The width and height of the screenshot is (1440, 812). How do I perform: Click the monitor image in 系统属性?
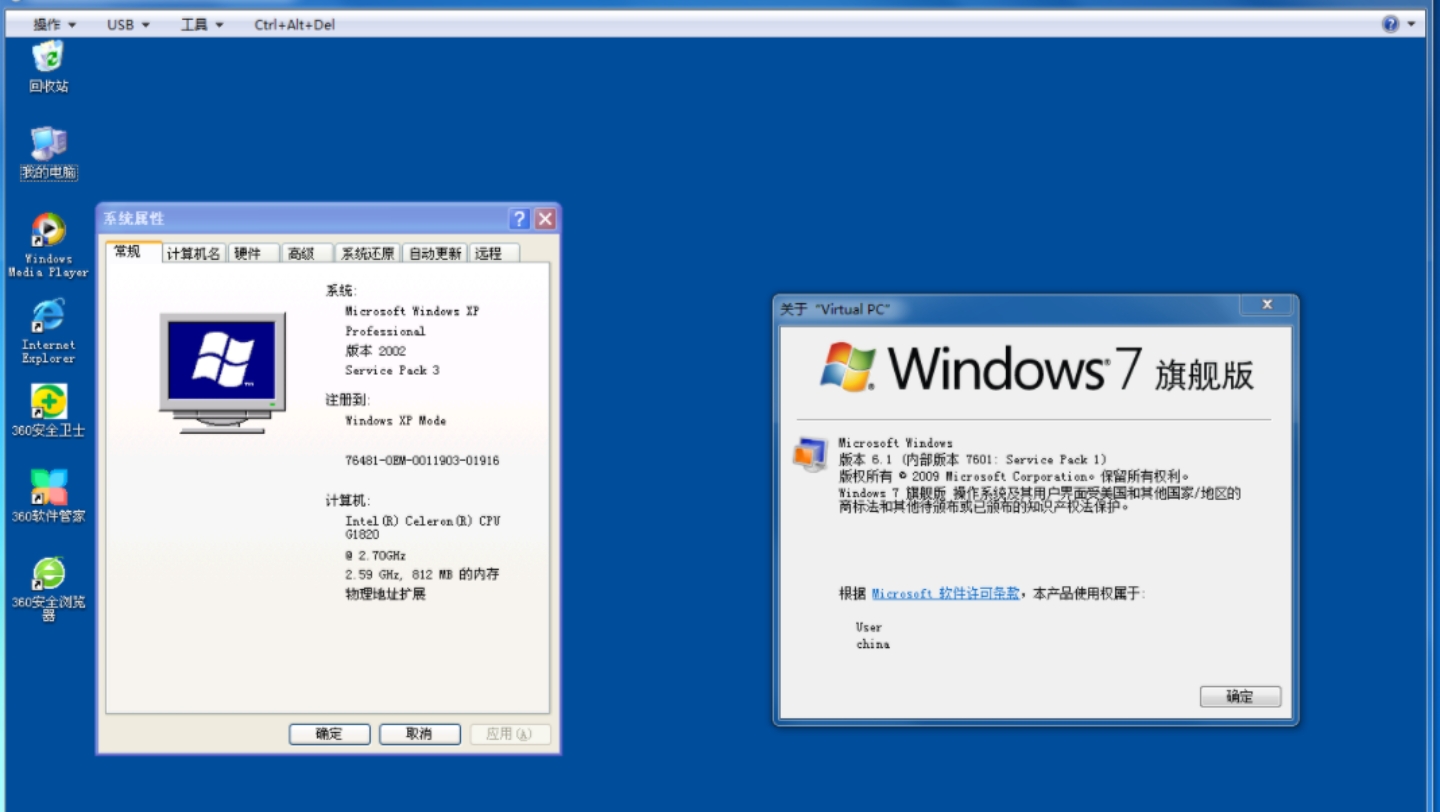coord(222,372)
